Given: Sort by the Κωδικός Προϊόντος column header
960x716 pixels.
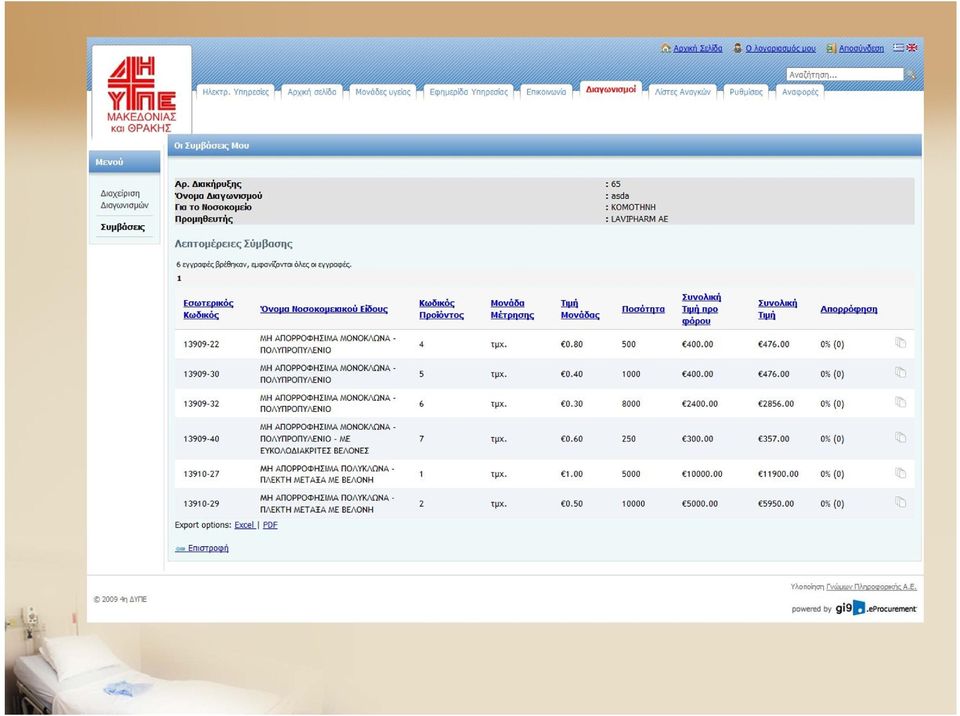Looking at the screenshot, I should 441,309.
